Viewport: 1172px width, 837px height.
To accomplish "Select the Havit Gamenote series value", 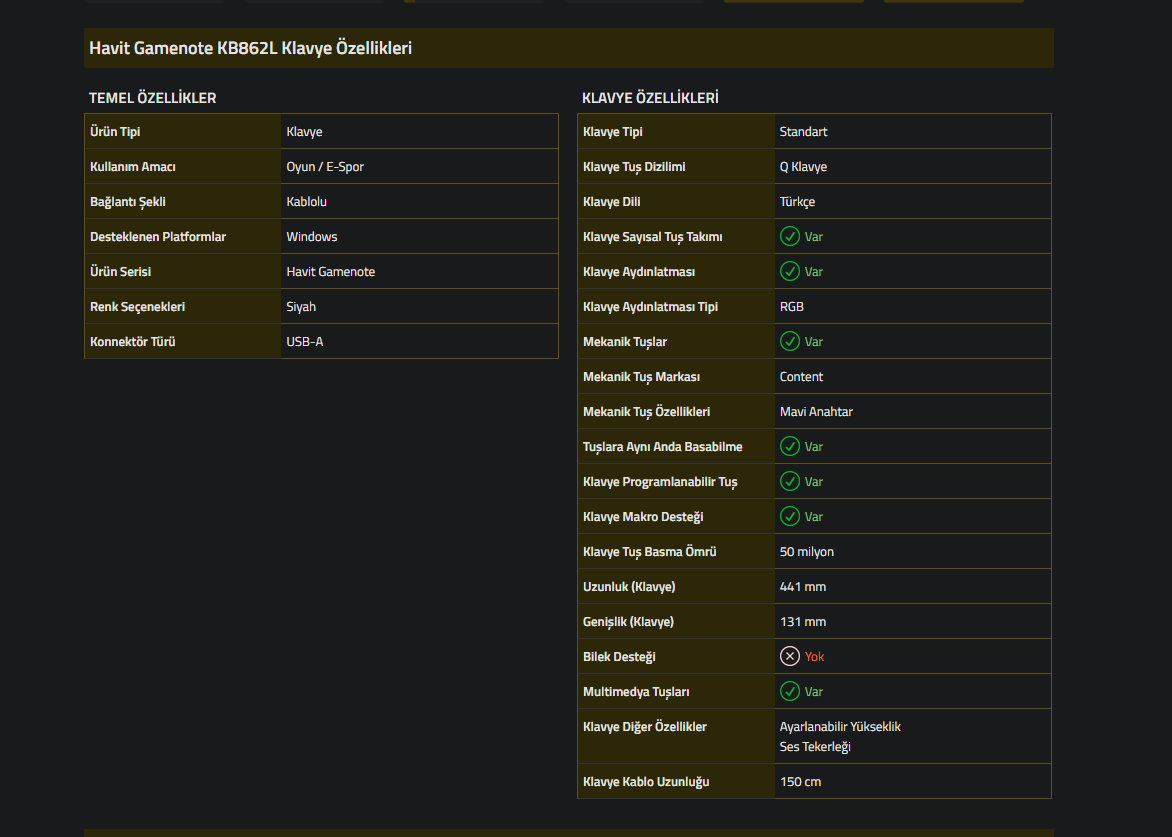I will (x=330, y=272).
